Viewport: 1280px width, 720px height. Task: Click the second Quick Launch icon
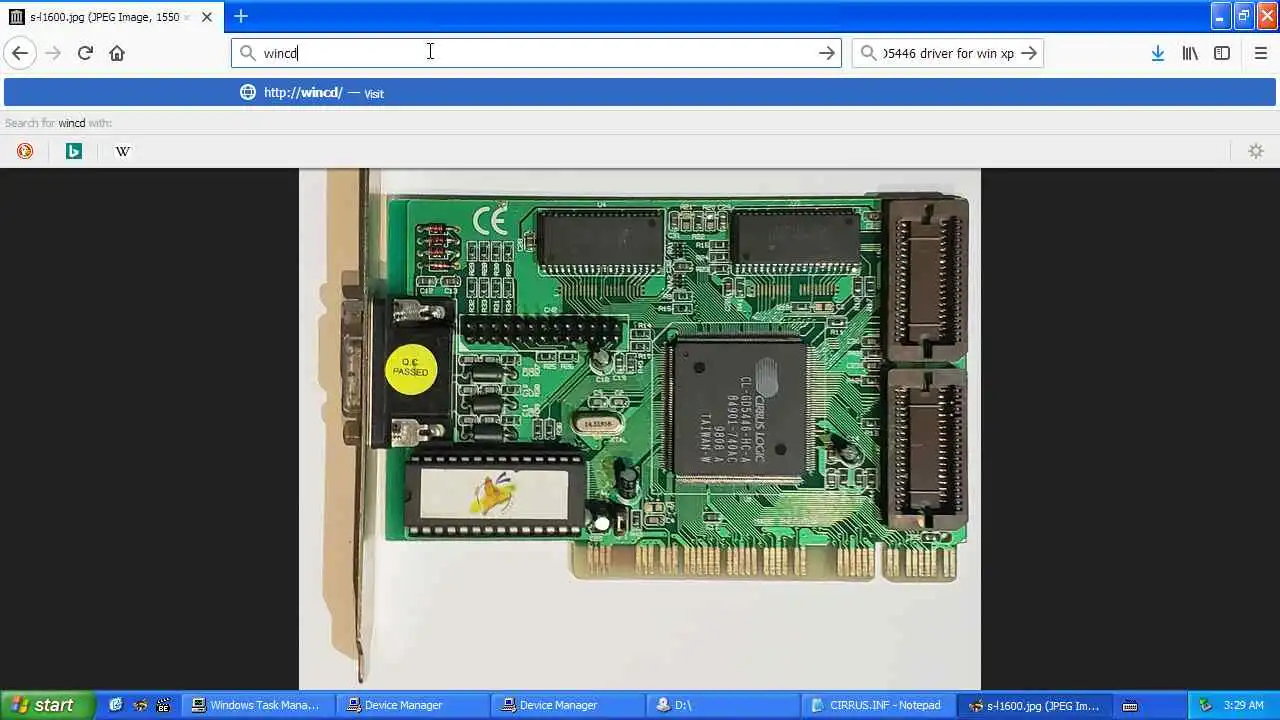coord(140,705)
